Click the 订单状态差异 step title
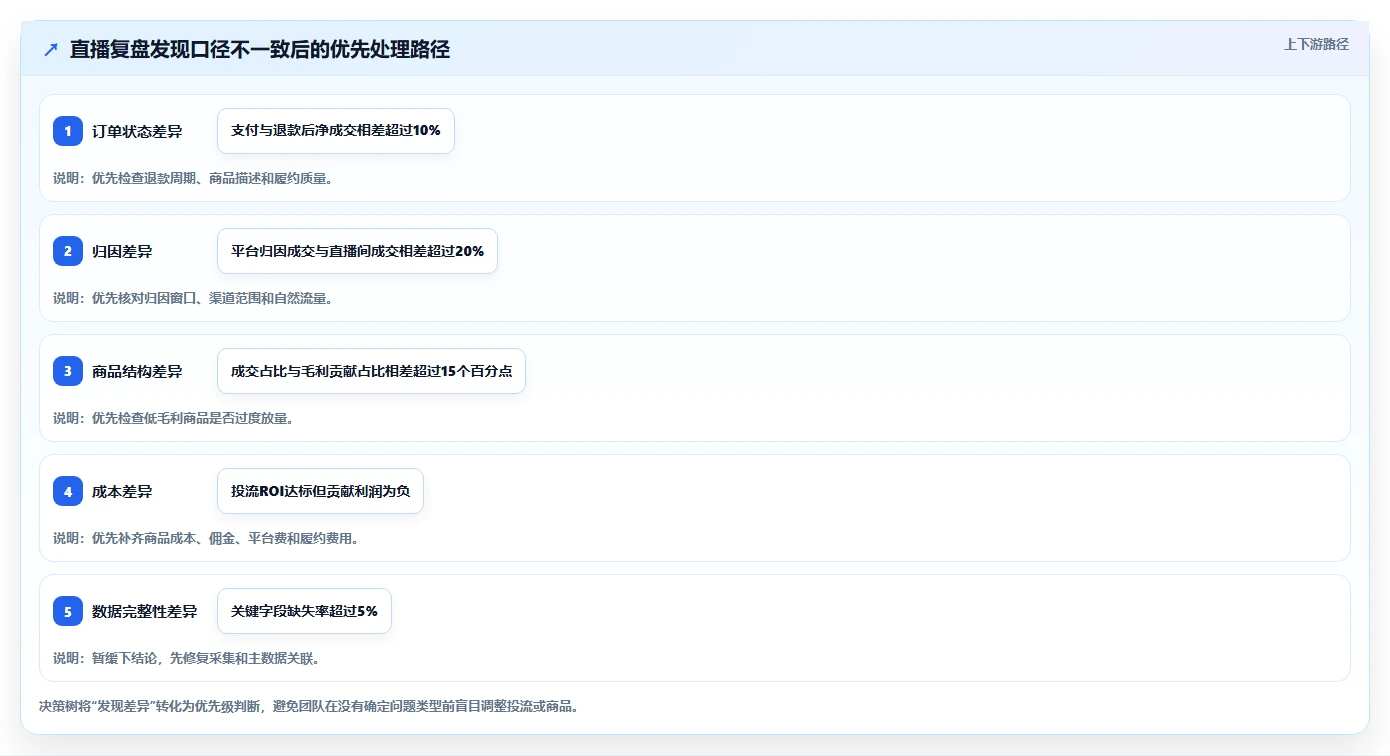Image resolution: width=1390 pixels, height=756 pixels. click(137, 131)
